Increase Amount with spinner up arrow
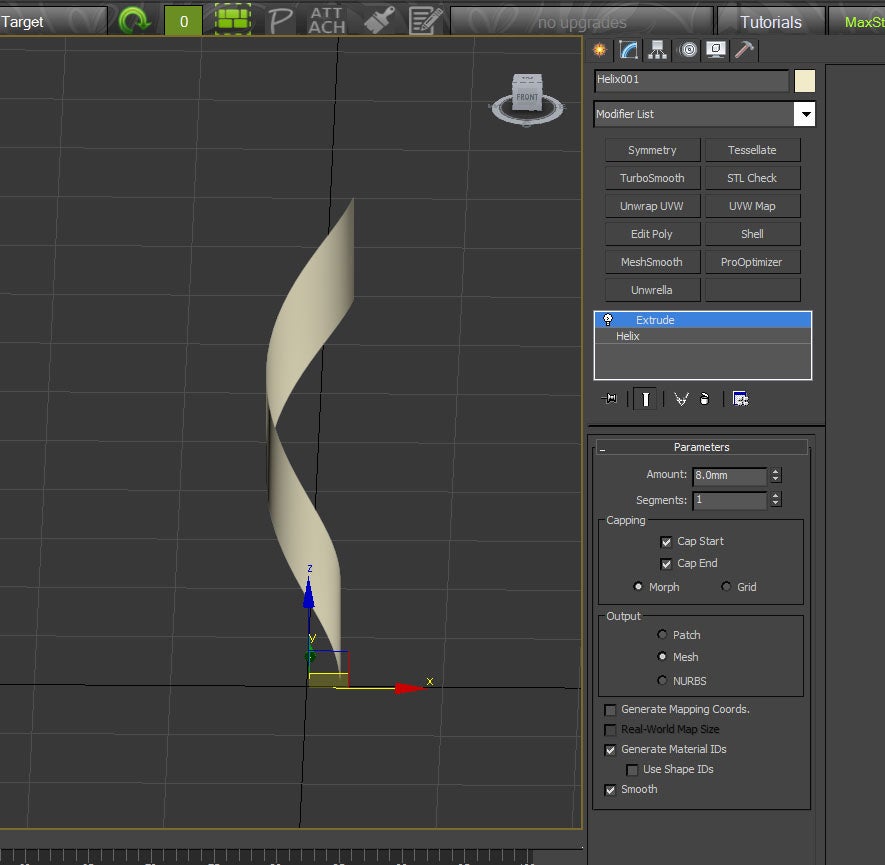The image size is (885, 865). (776, 472)
